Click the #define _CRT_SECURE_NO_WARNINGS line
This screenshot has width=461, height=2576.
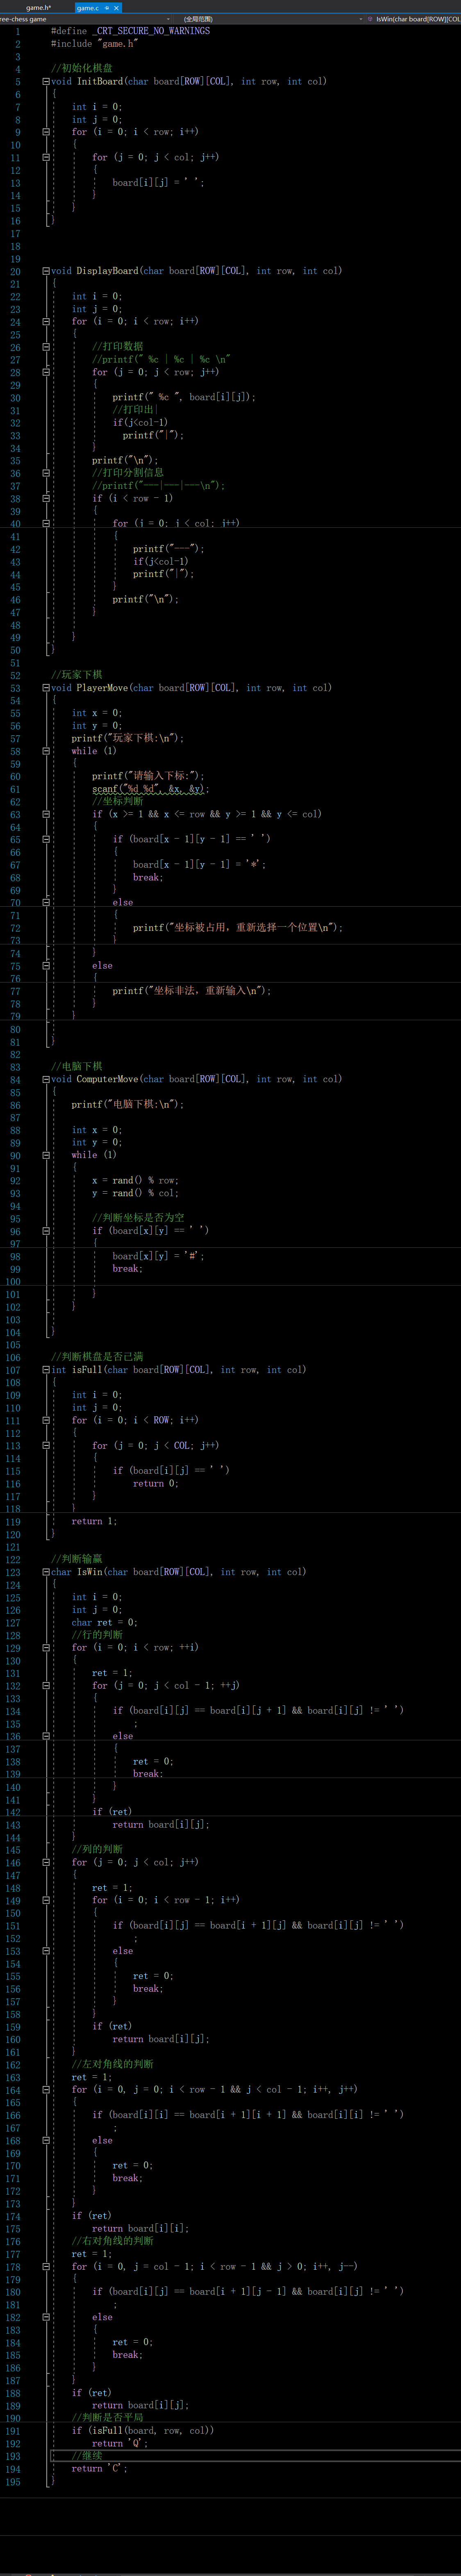pos(131,31)
